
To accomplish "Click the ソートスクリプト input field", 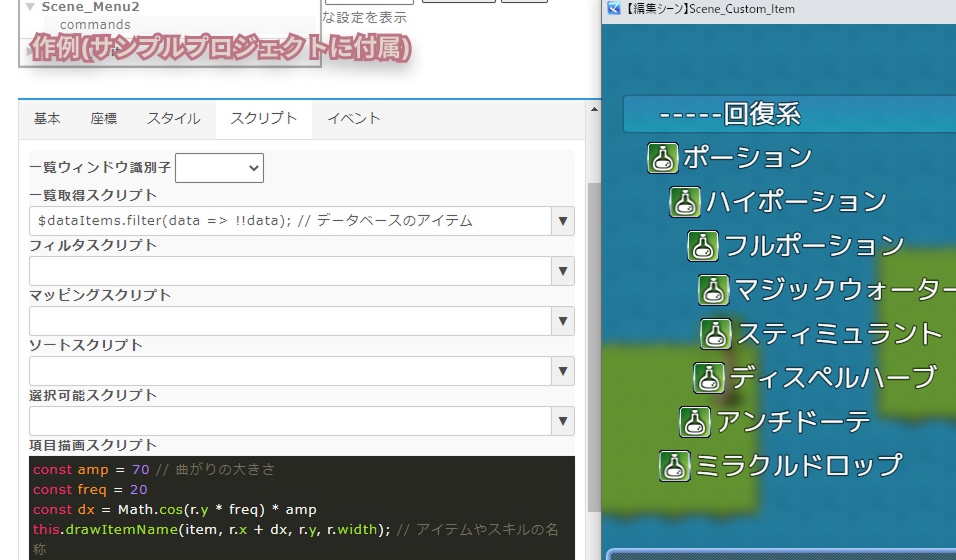I will pyautogui.click(x=290, y=371).
